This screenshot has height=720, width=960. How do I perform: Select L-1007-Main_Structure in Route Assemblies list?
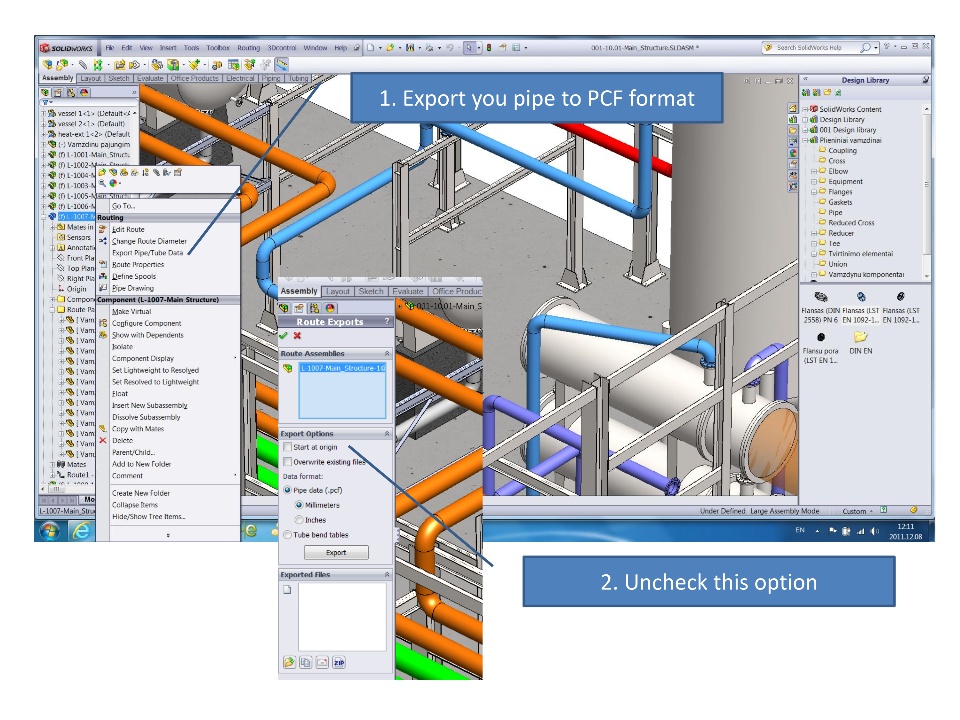tap(343, 368)
